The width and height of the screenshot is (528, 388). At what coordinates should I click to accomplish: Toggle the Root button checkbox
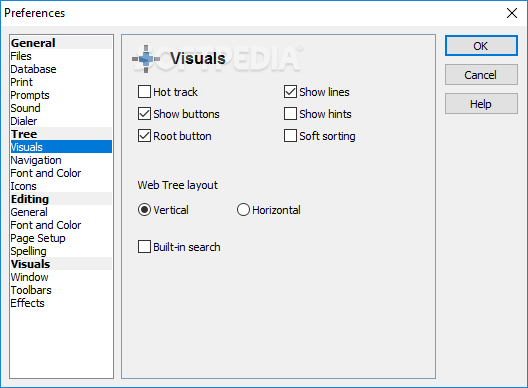click(x=144, y=136)
